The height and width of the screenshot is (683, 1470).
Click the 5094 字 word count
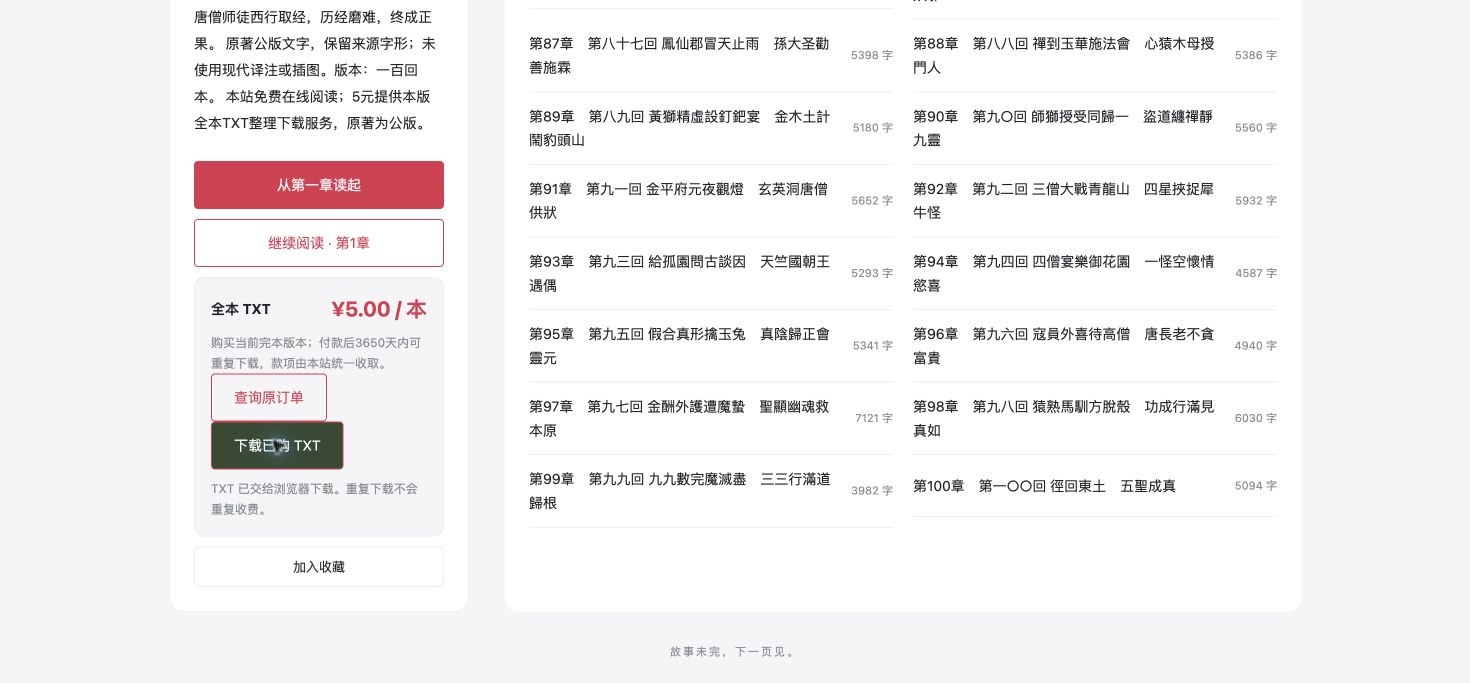pyautogui.click(x=1256, y=486)
